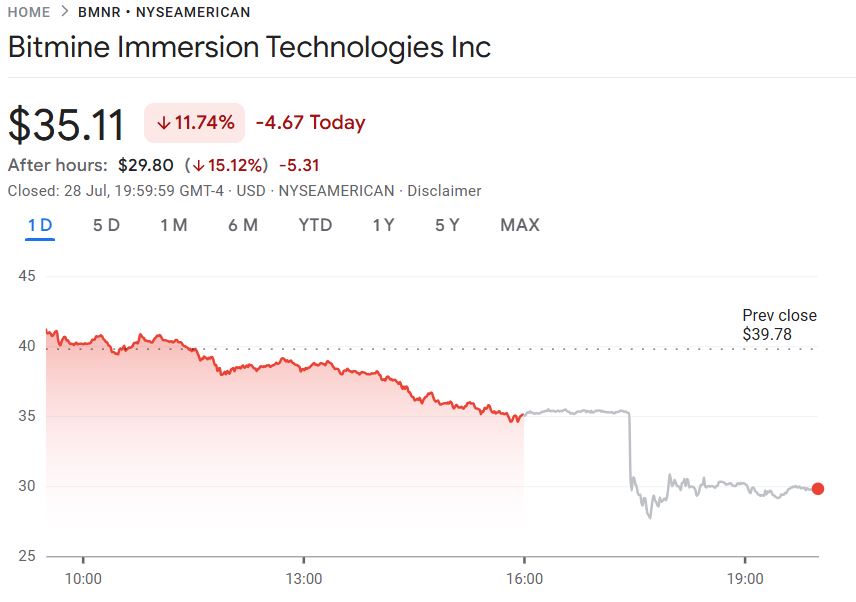Click the Bitmine Immersion Technologies Inc title

pyautogui.click(x=249, y=47)
